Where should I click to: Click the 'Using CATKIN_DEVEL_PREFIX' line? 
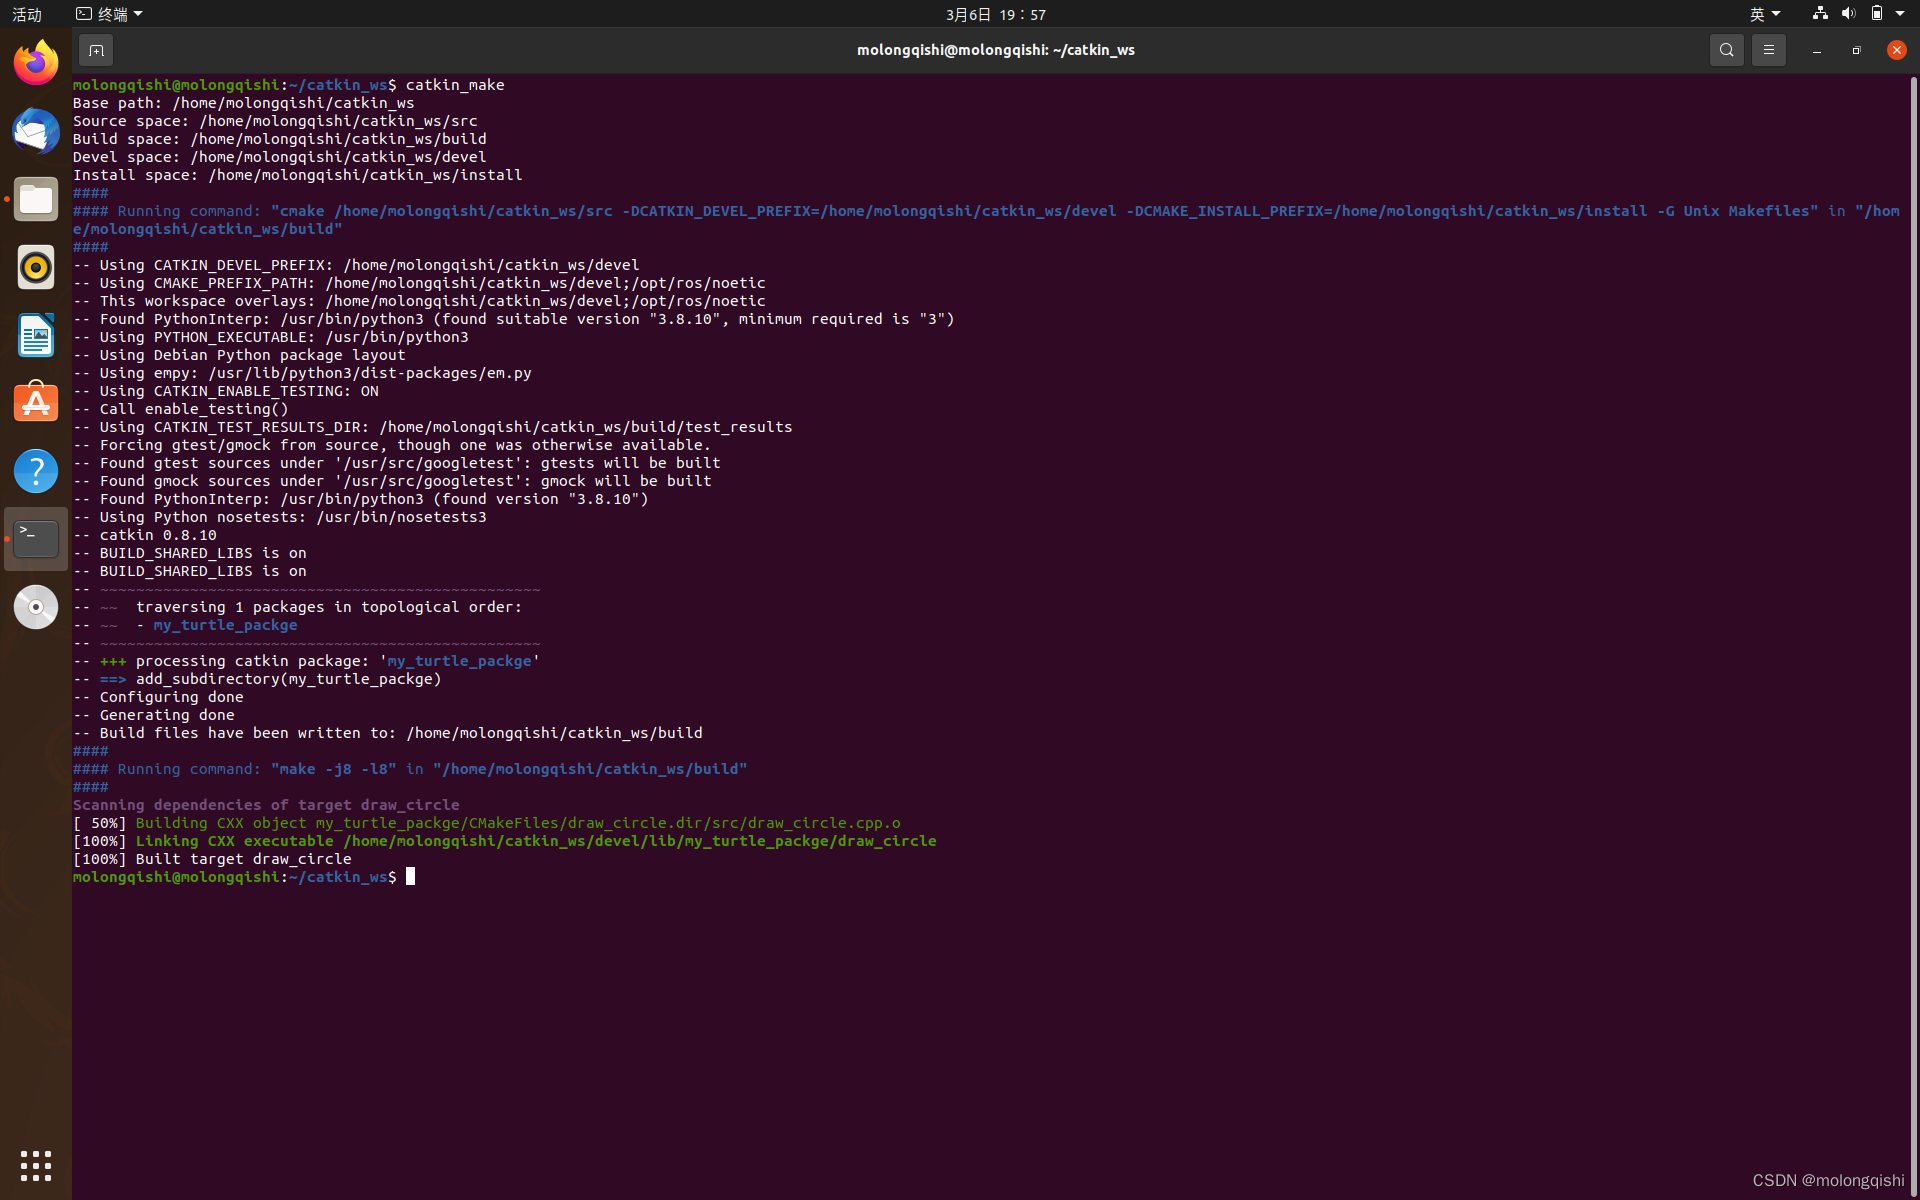coord(356,265)
